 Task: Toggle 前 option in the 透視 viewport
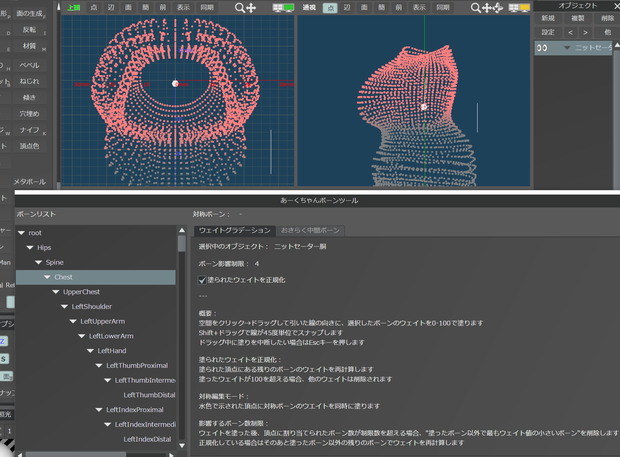[x=399, y=8]
